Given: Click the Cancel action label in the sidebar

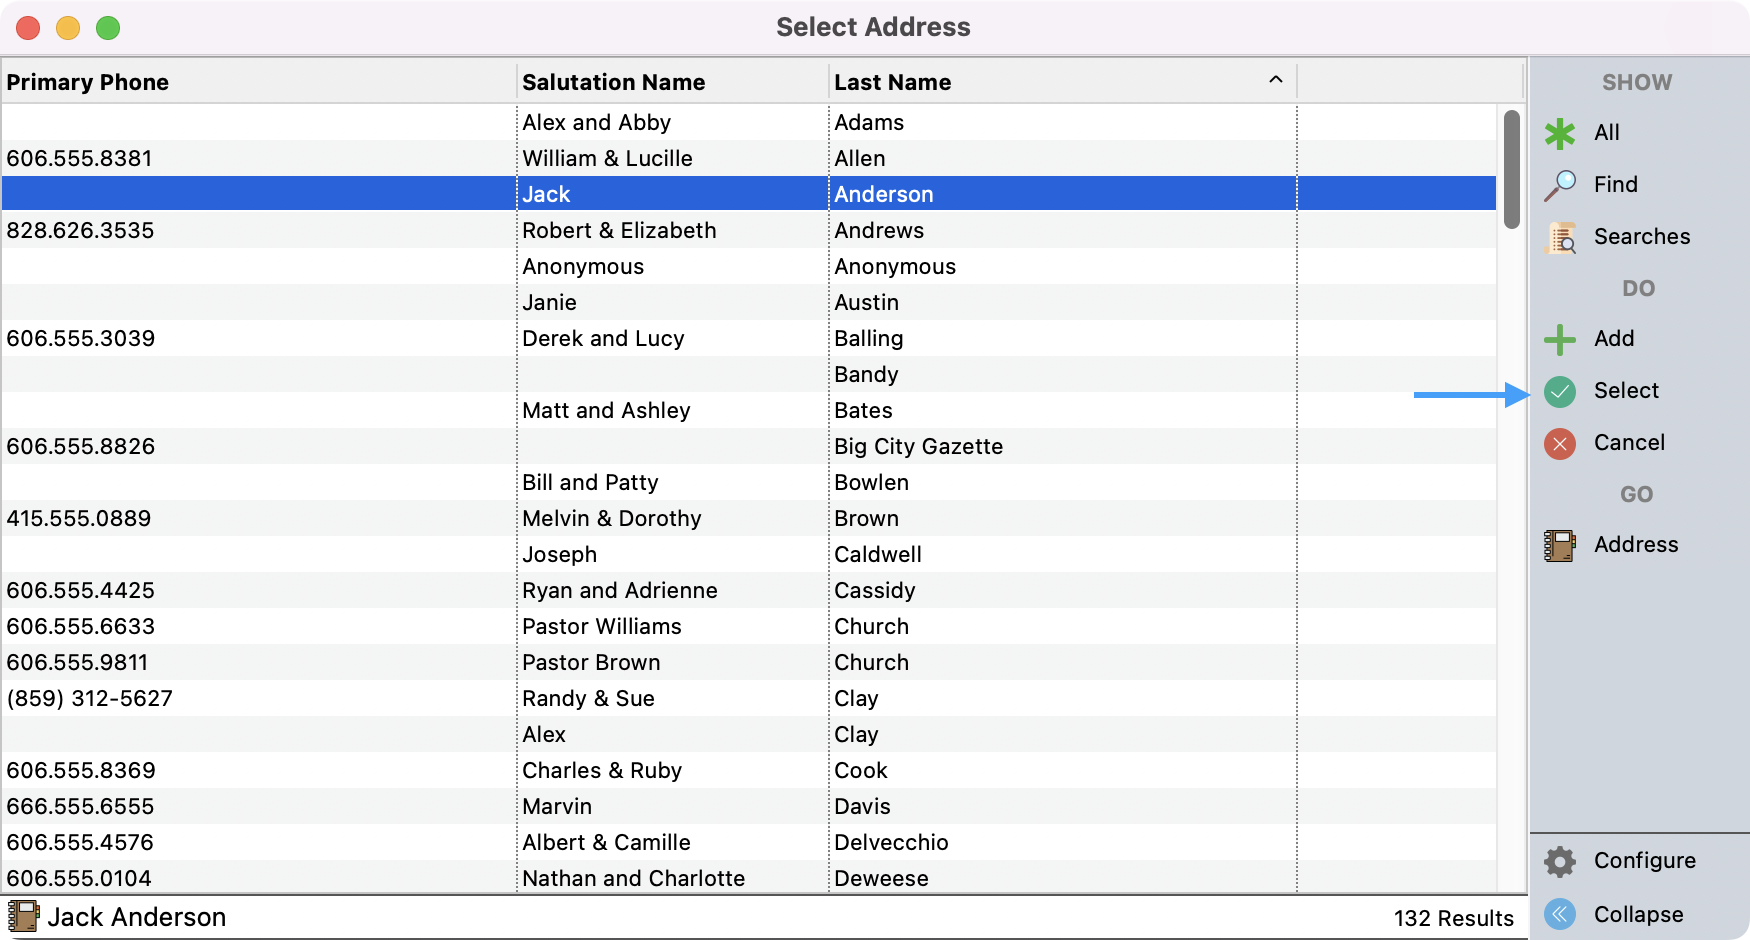Looking at the screenshot, I should [1630, 443].
